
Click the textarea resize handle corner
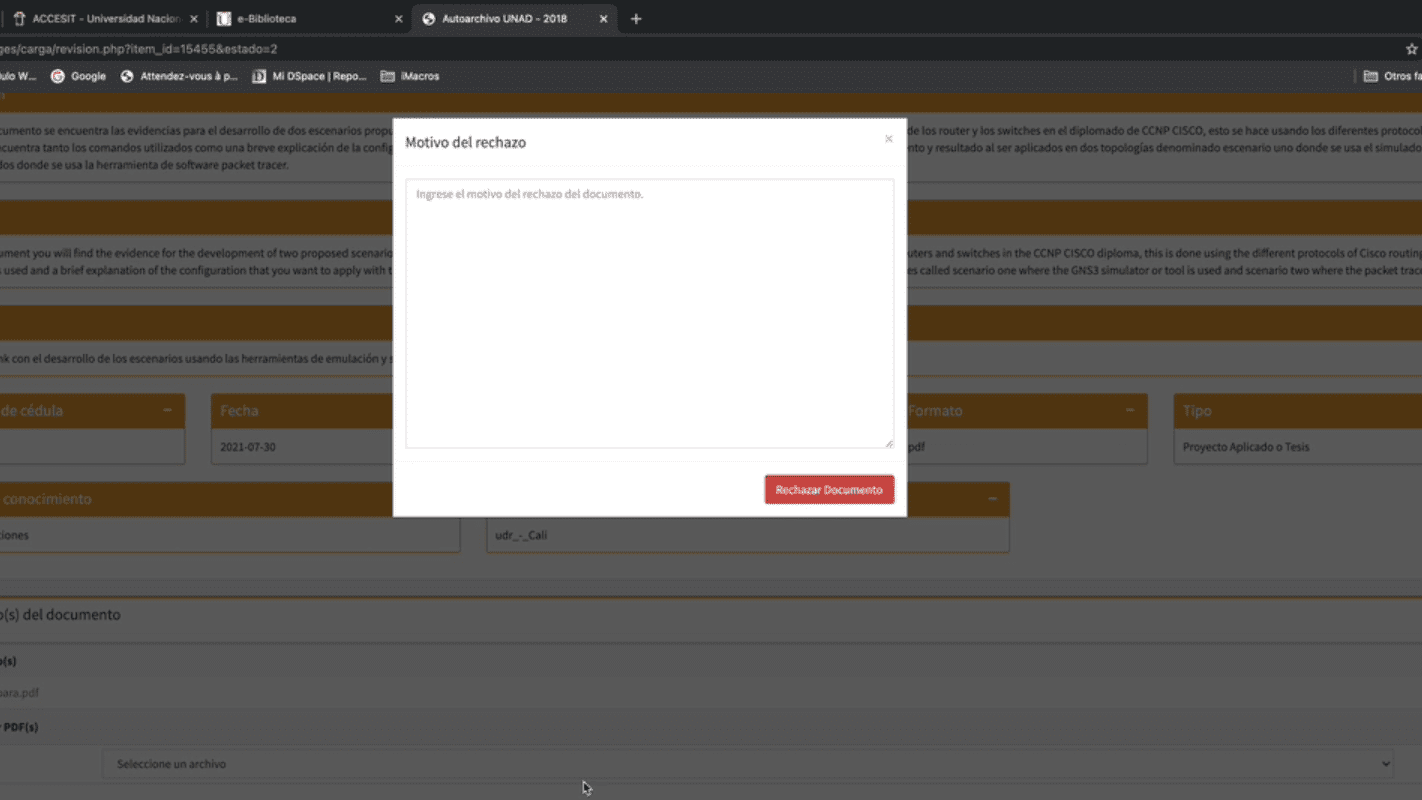coord(889,443)
